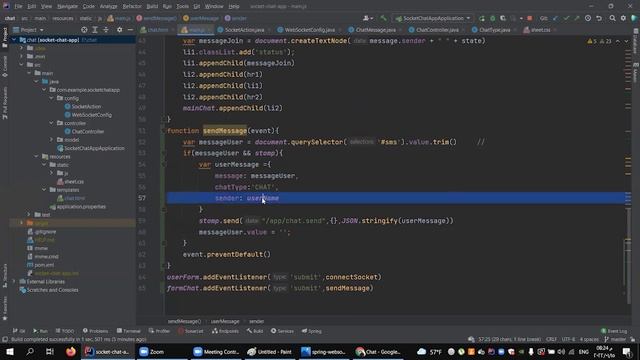Open the TODO tool window

65,331
